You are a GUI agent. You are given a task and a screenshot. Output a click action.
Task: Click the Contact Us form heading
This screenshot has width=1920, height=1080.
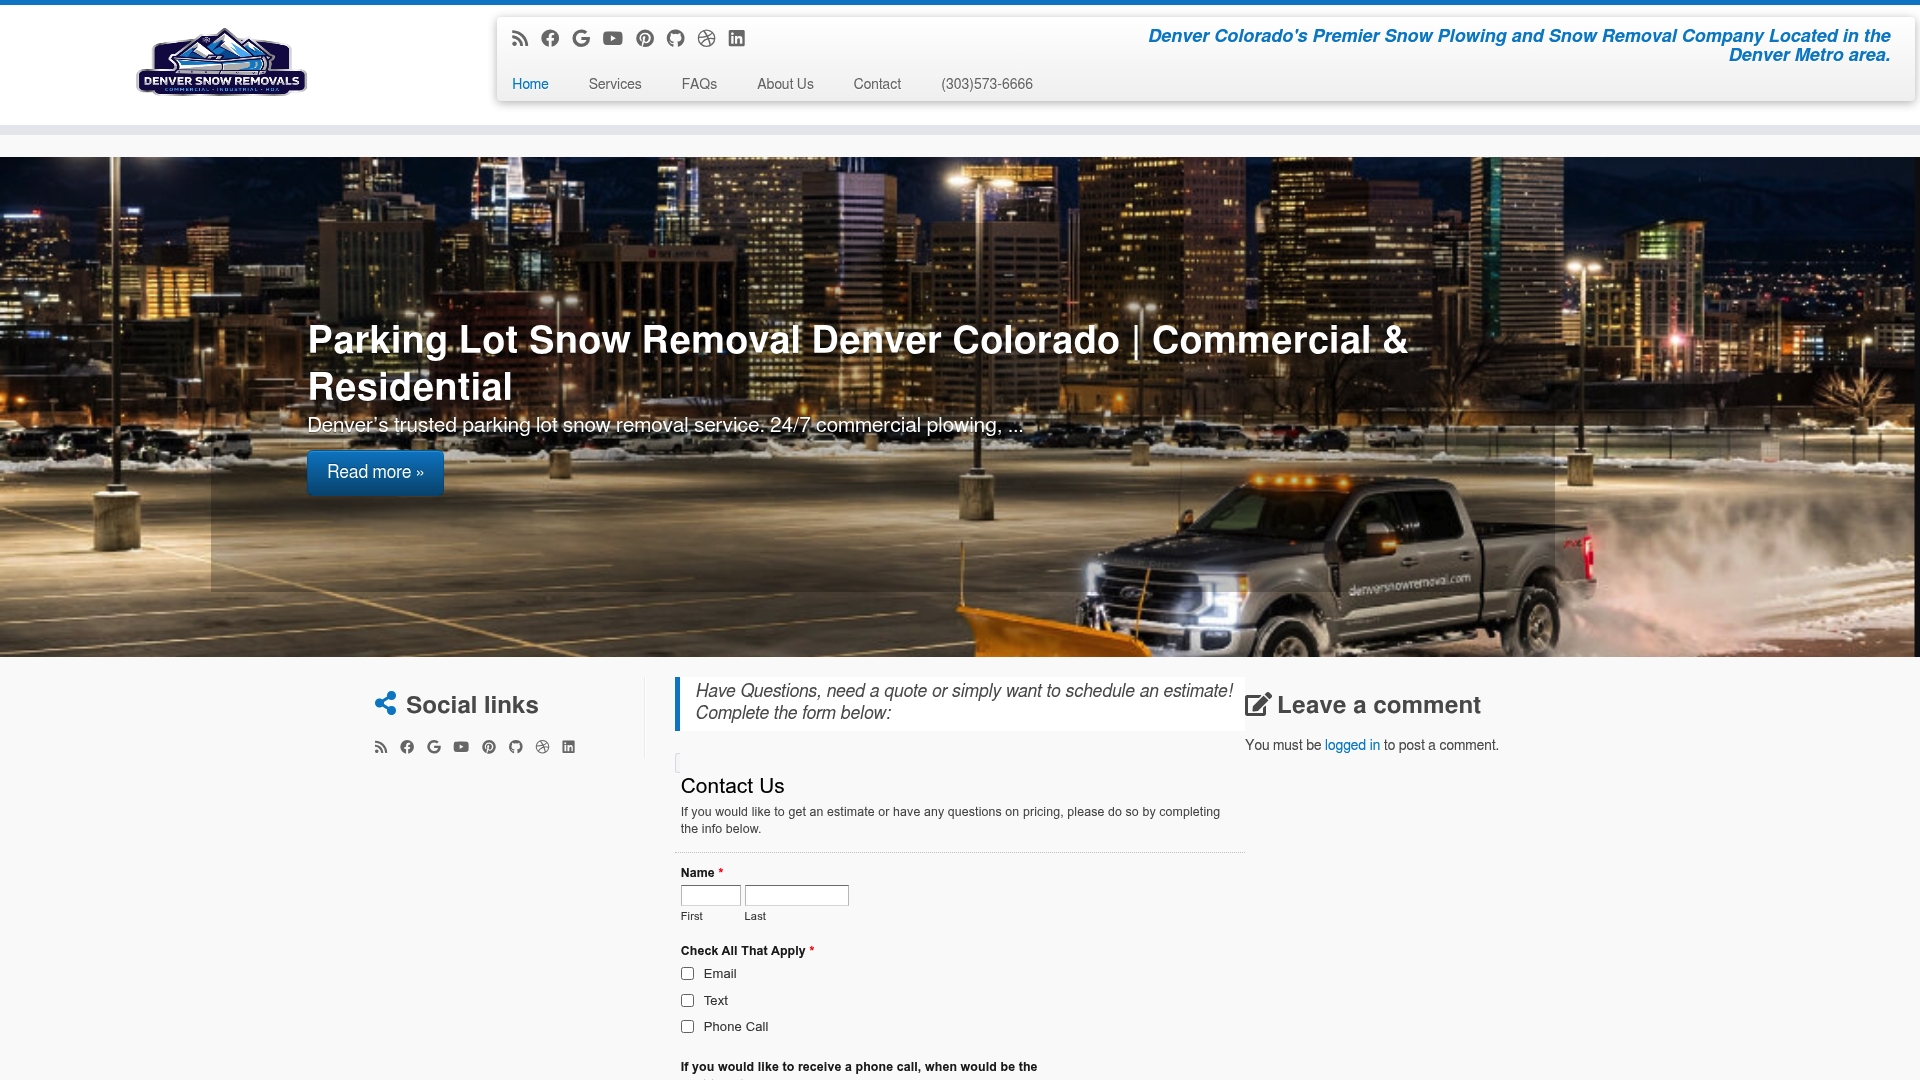pos(732,786)
